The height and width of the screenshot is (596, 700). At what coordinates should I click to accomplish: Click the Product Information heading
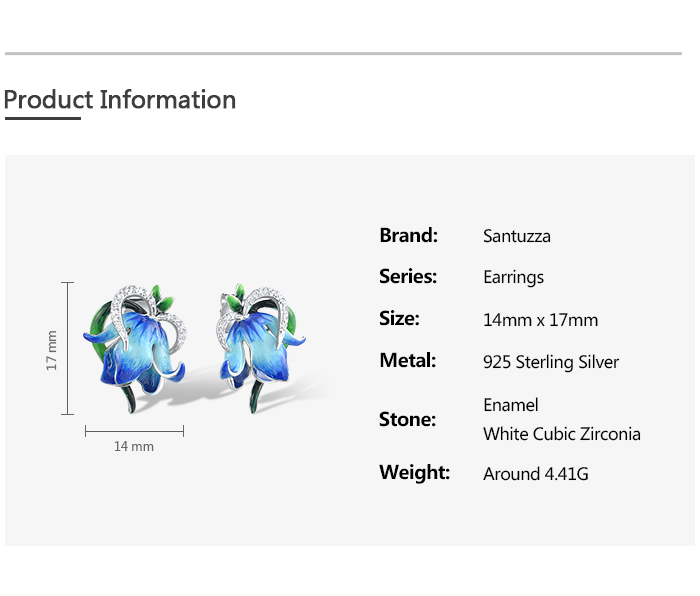click(x=120, y=100)
